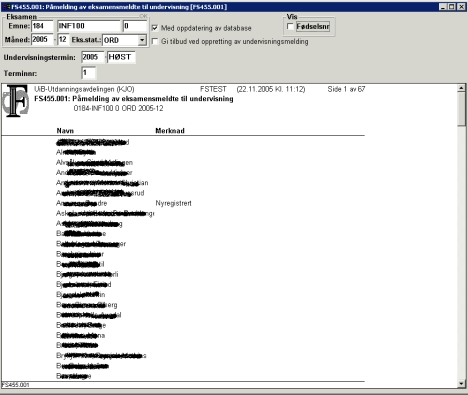Maximize the FS455.001 window
Image resolution: width=468 pixels, height=395 pixels.
tap(452, 7)
